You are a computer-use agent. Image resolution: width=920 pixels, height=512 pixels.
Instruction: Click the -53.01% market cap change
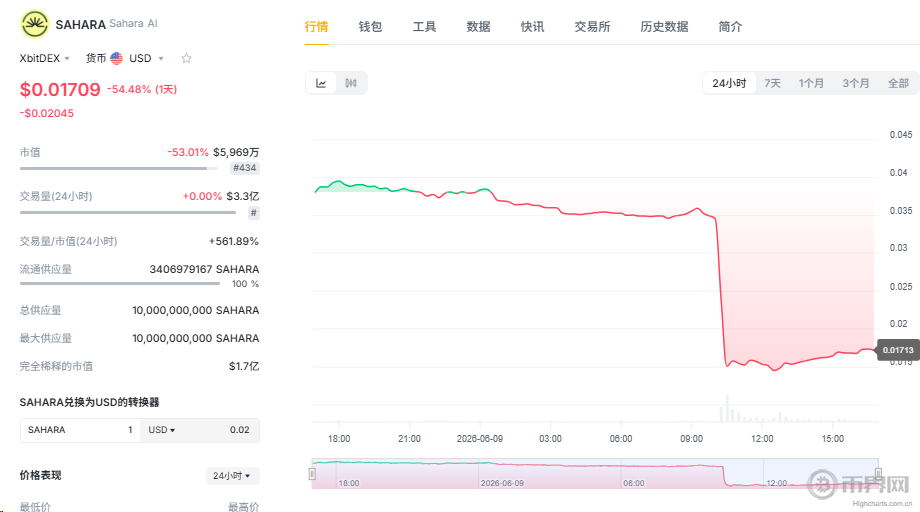click(x=188, y=152)
